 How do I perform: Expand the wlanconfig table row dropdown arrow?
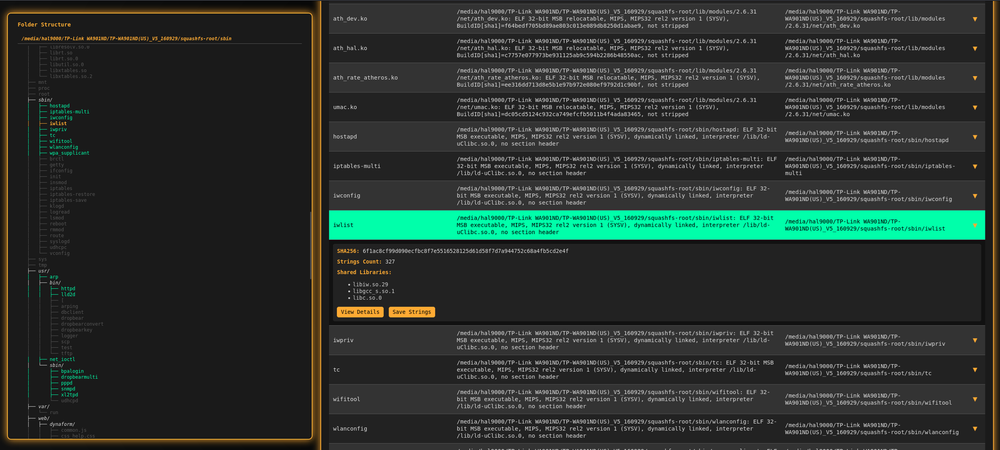tap(974, 429)
